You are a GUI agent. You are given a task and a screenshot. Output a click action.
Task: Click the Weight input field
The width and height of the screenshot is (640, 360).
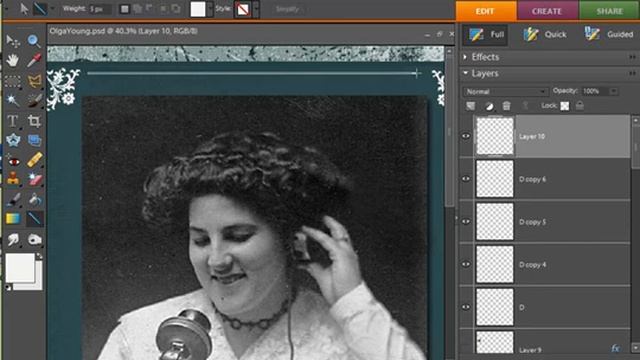pos(100,9)
